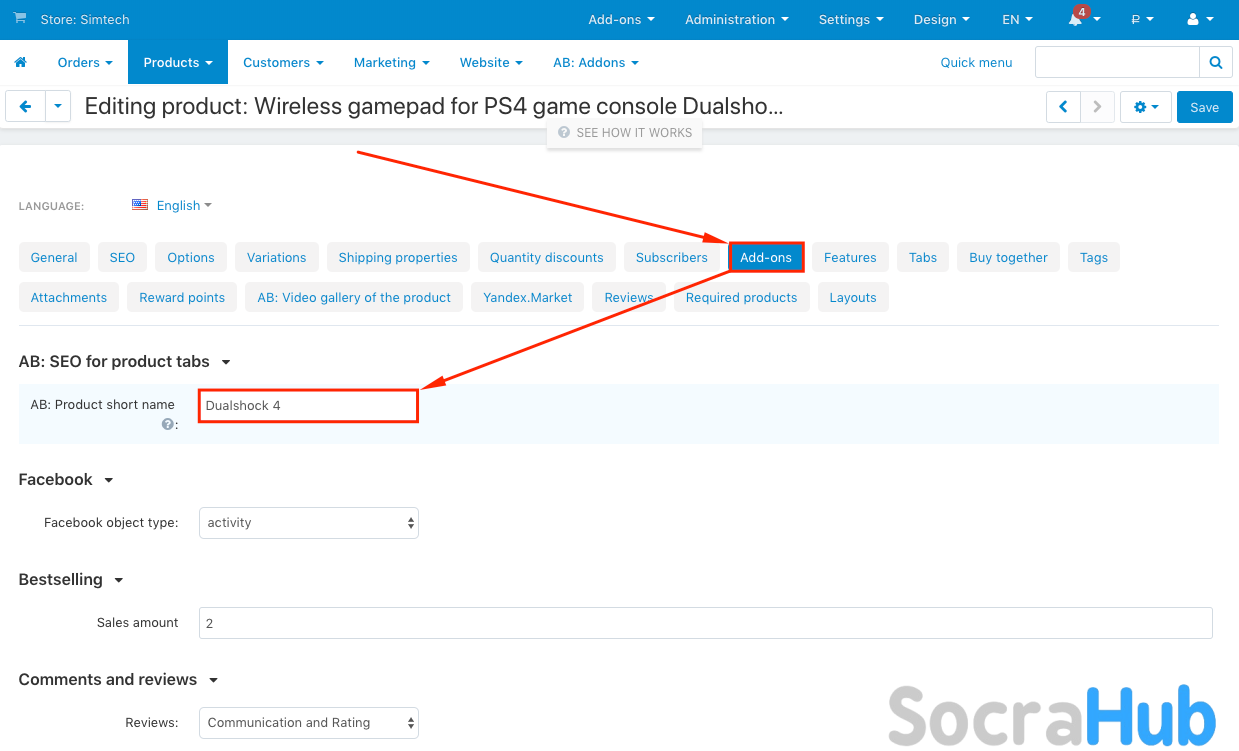1239x751 pixels.
Task: Click the Sales amount input field
Action: (705, 623)
